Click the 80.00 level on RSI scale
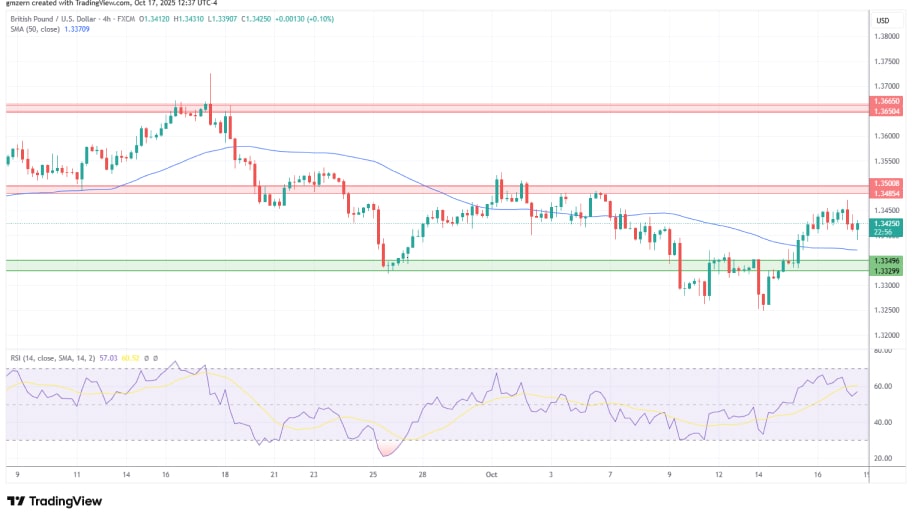912x513 pixels. pos(883,351)
